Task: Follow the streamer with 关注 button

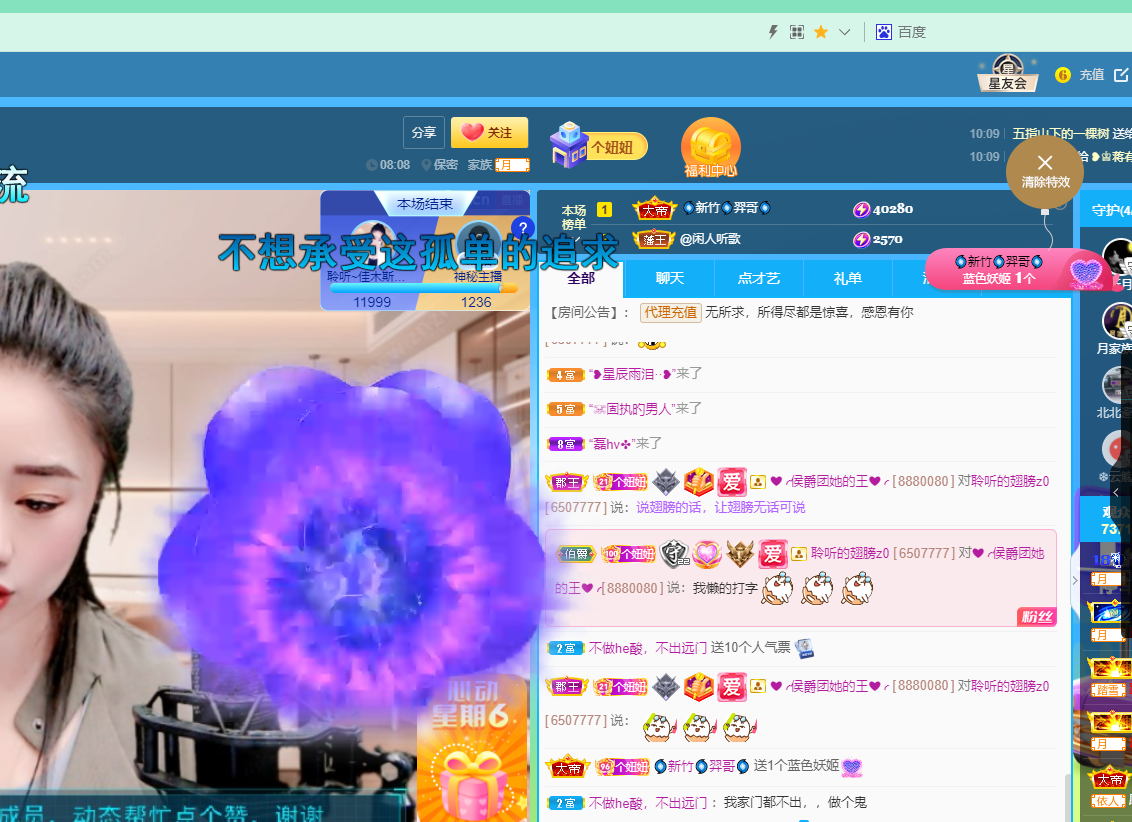Action: [489, 133]
